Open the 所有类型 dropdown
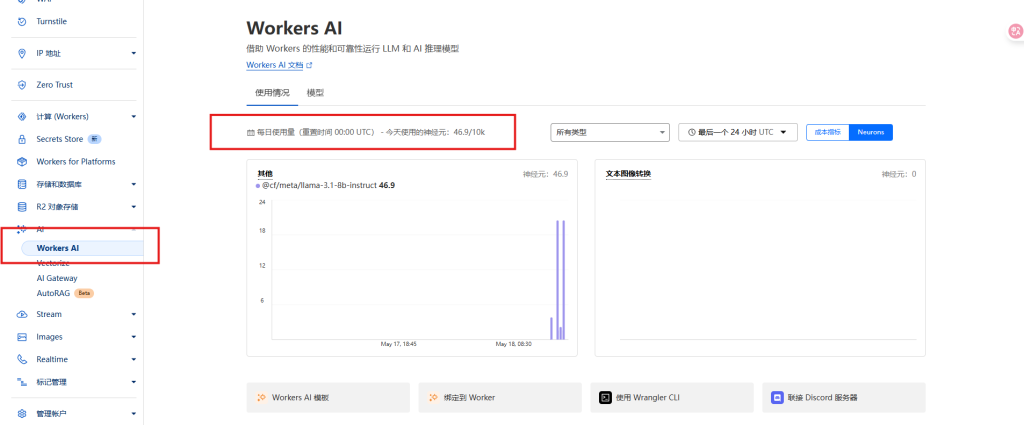Viewport: 1024px width, 425px height. [610, 132]
